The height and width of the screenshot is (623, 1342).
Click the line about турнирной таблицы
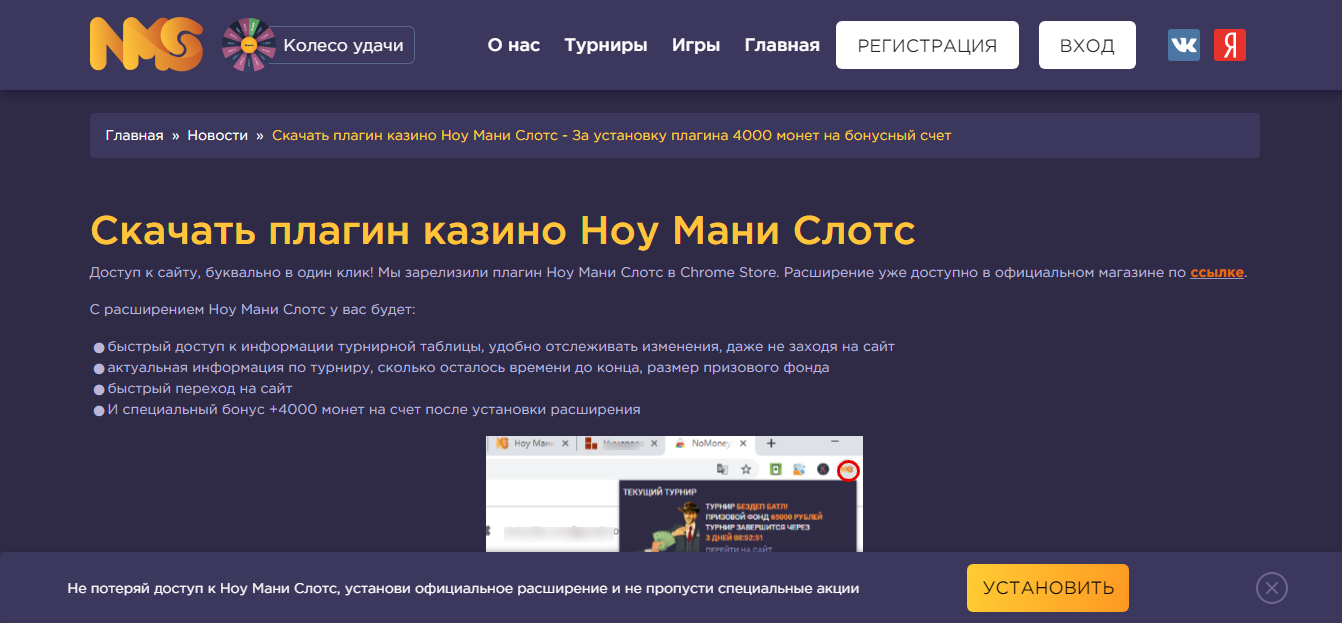click(x=501, y=347)
